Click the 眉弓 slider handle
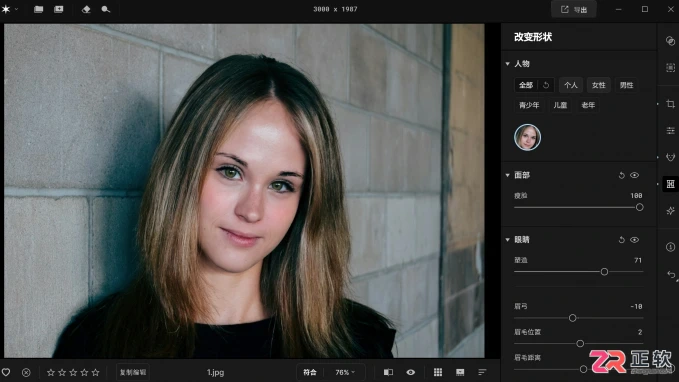Viewport: 679px width, 382px height. (x=572, y=318)
